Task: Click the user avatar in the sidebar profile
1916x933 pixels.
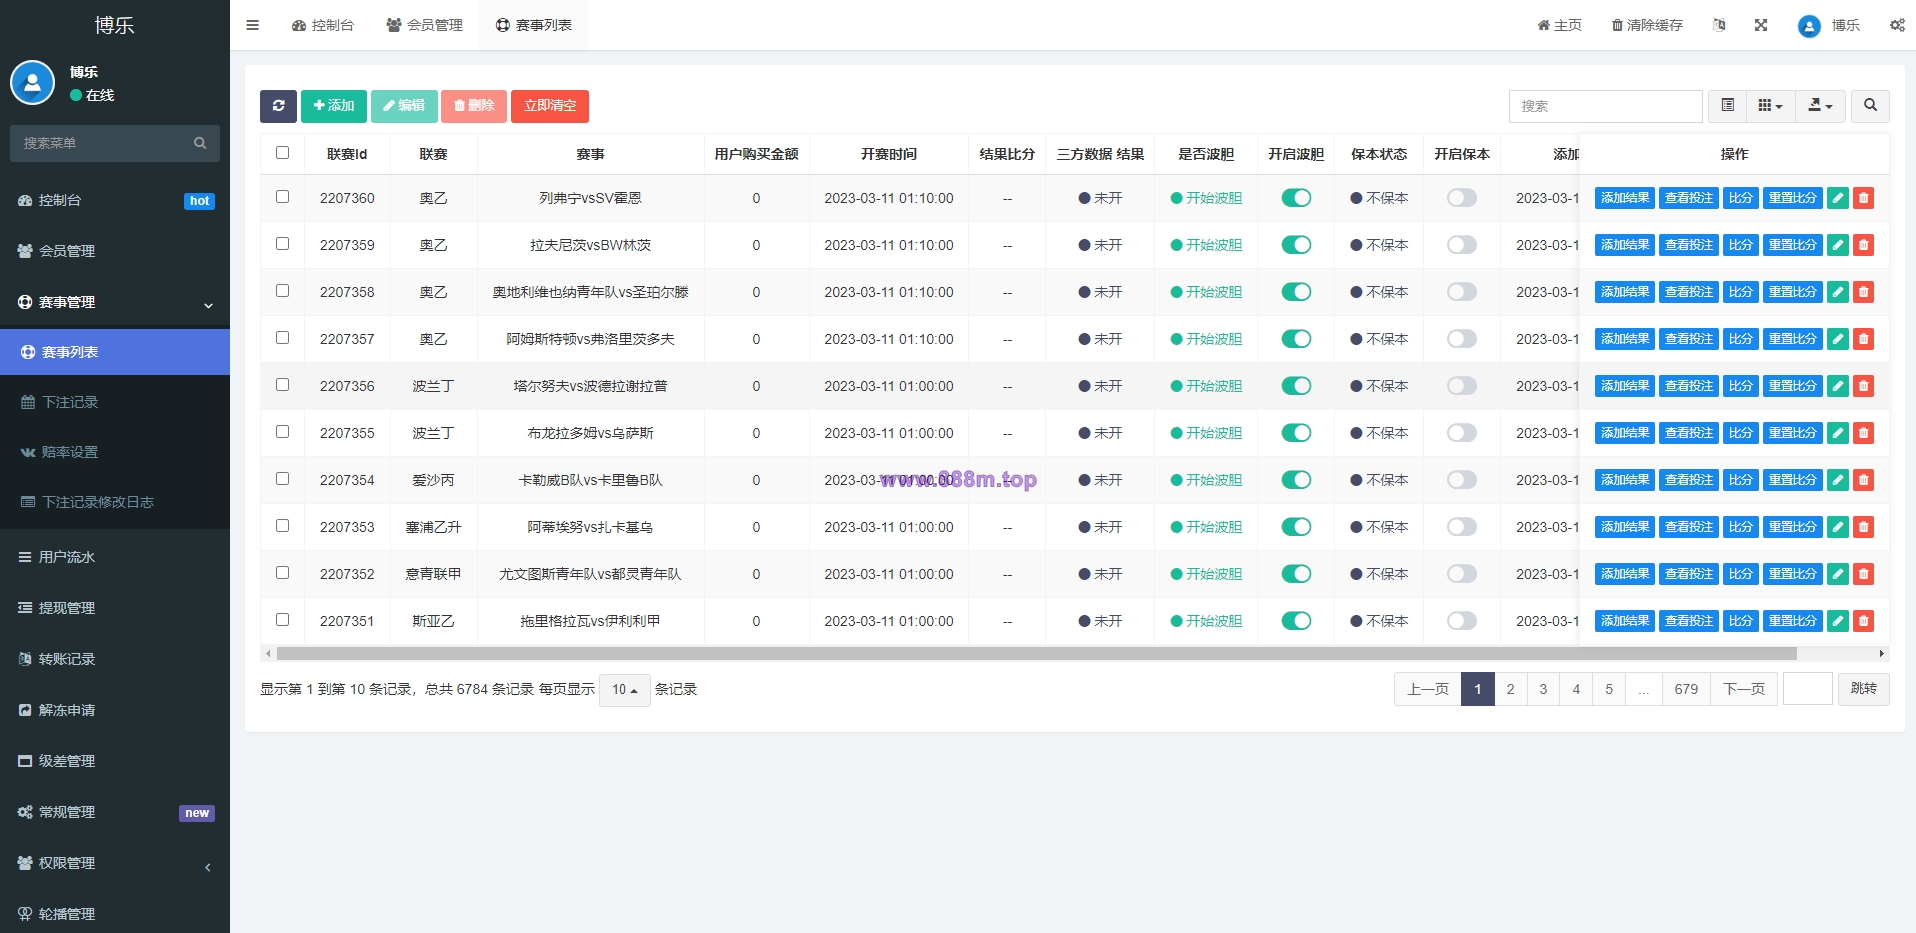Action: (32, 83)
